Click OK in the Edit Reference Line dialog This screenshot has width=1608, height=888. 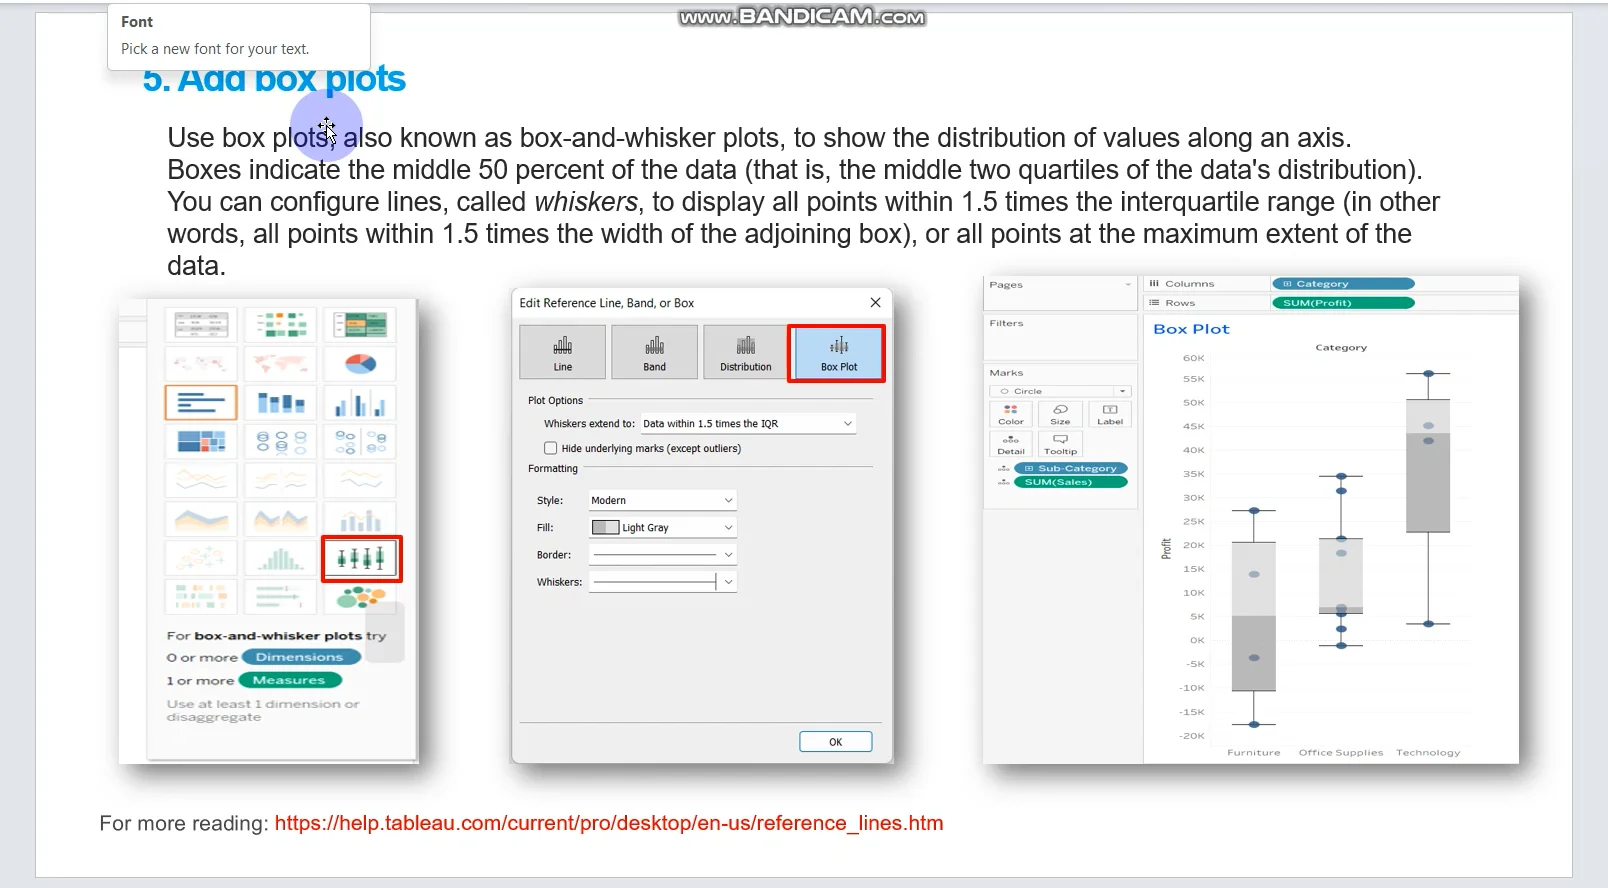click(835, 742)
